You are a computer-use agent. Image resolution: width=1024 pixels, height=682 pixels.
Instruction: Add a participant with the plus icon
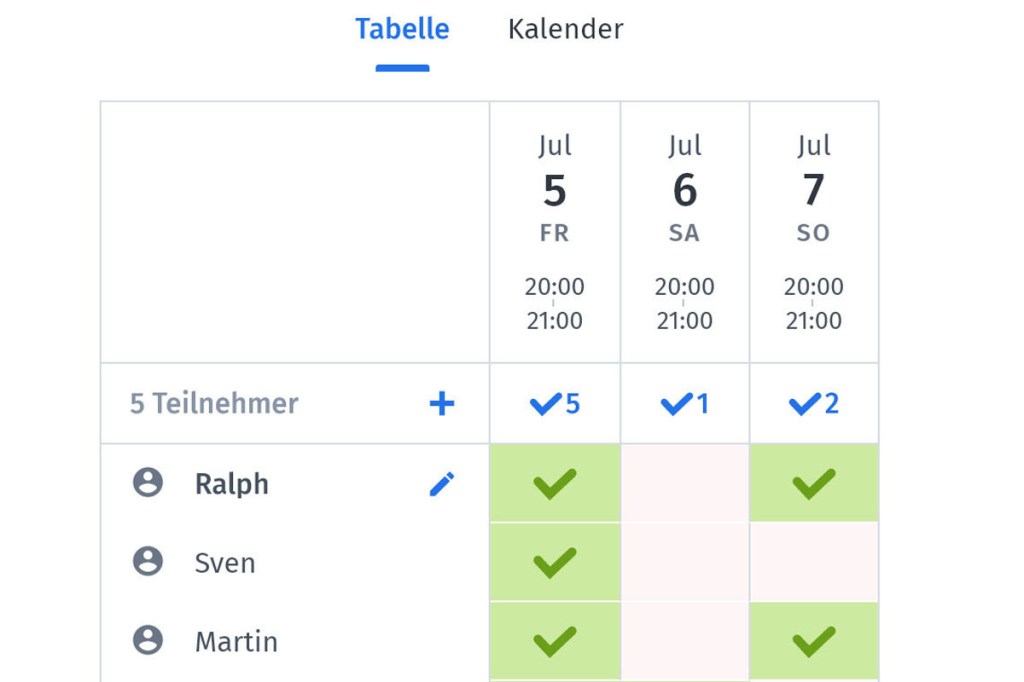point(441,403)
